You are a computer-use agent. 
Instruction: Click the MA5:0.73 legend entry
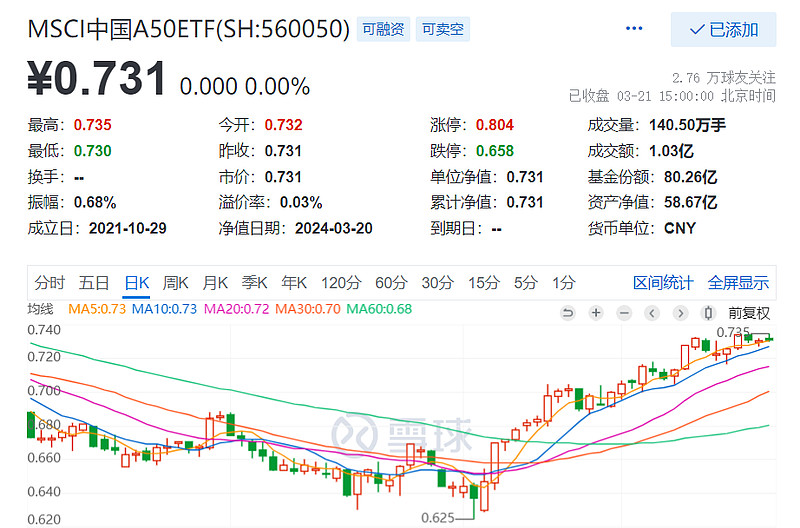96,309
